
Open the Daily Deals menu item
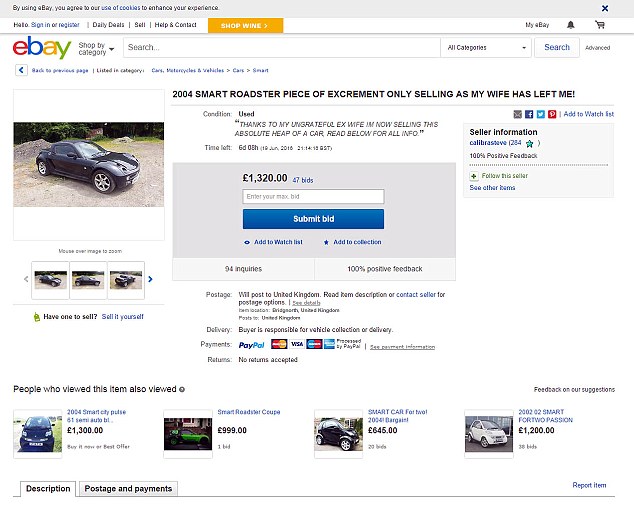(x=108, y=25)
